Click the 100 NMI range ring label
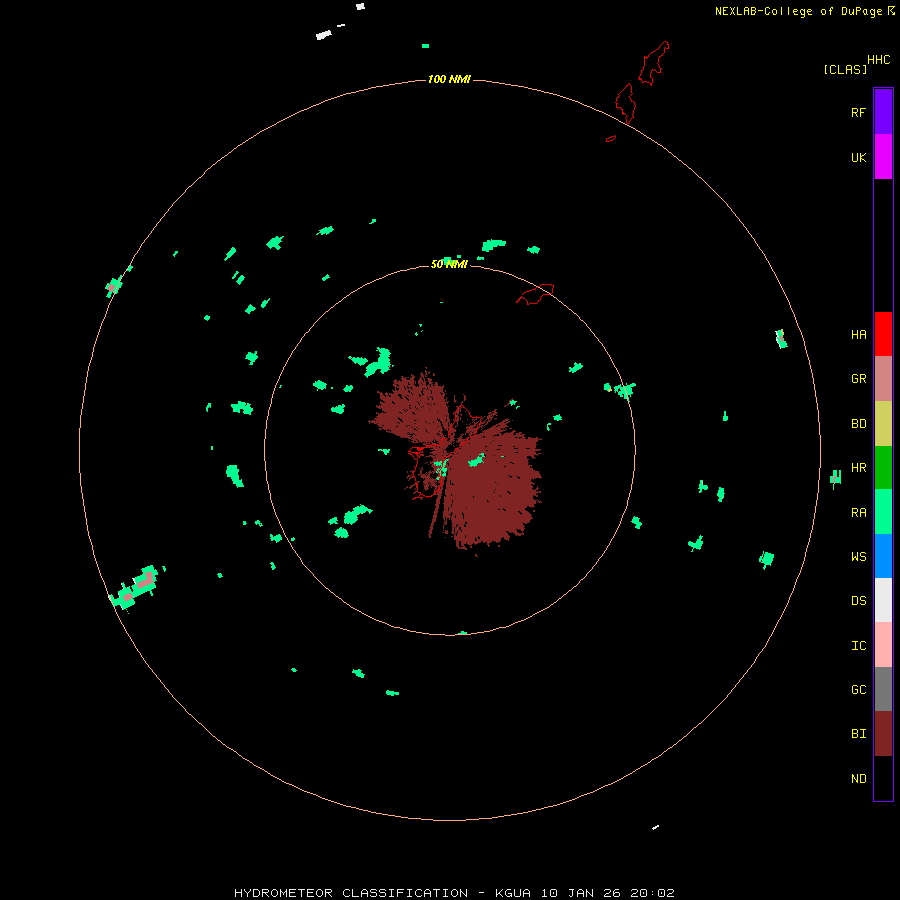This screenshot has width=900, height=900. 449,79
